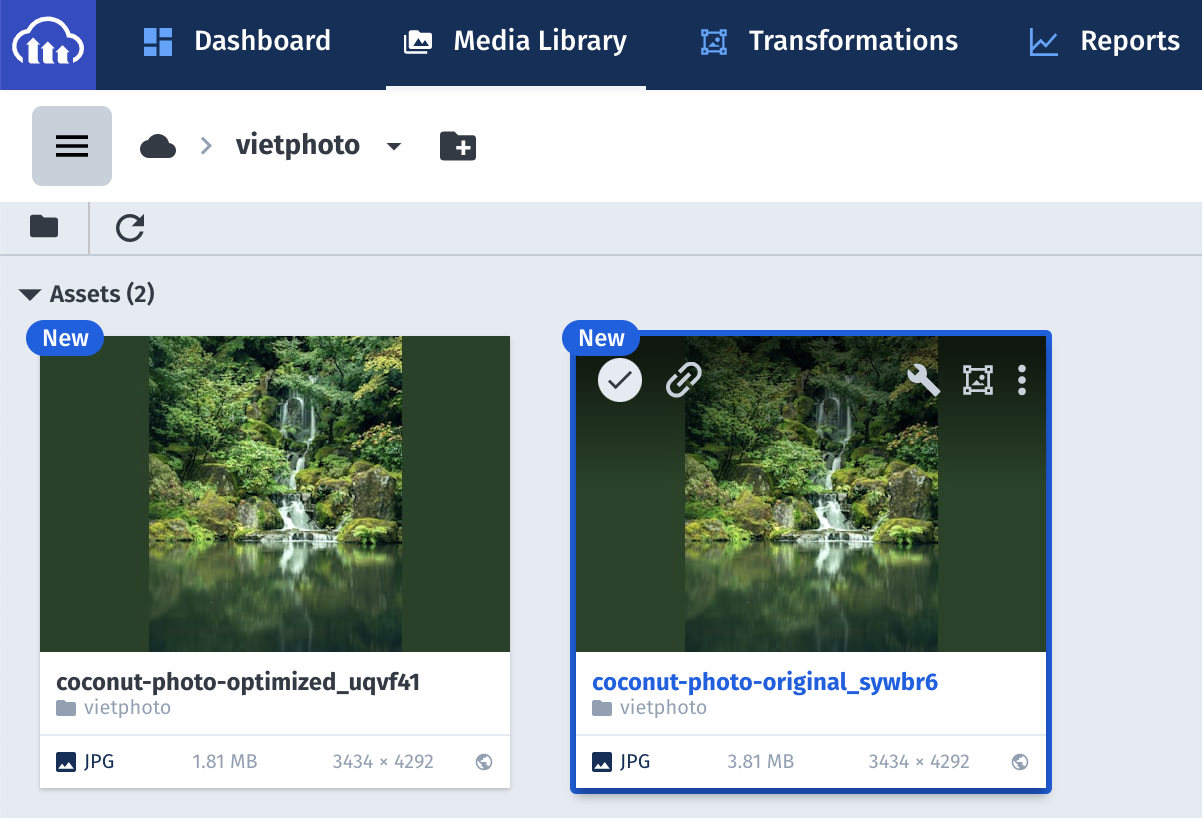Image resolution: width=1202 pixels, height=818 pixels.
Task: Open the Reports tab
Action: click(x=1105, y=41)
